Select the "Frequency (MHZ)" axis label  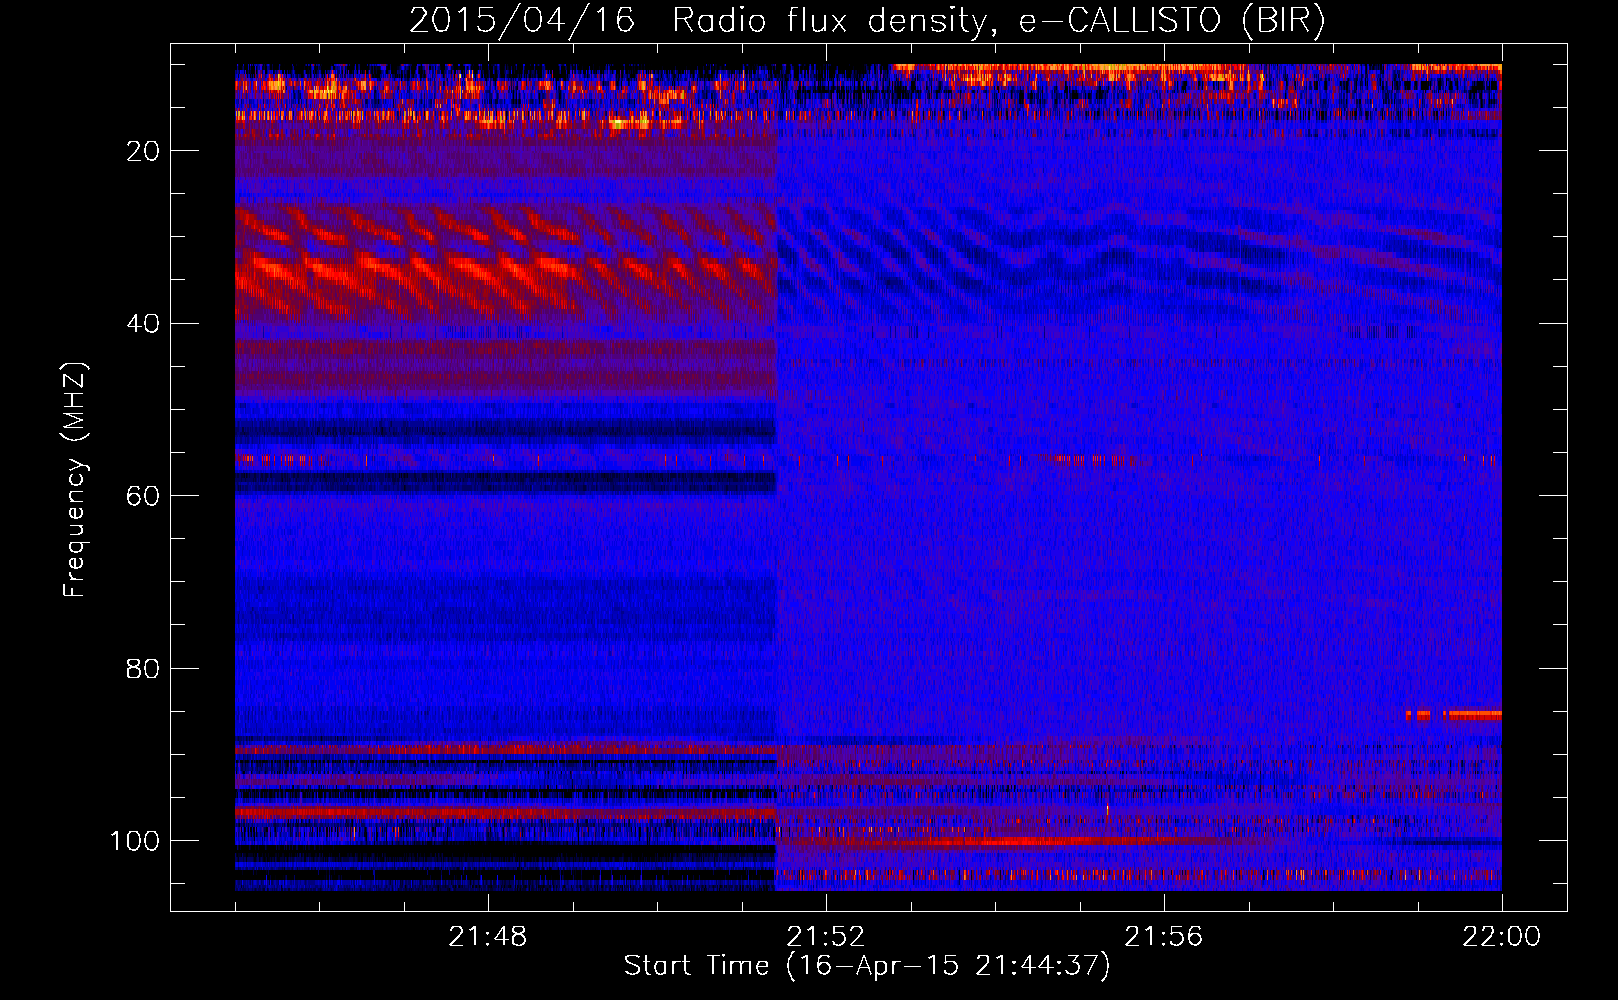(x=75, y=480)
